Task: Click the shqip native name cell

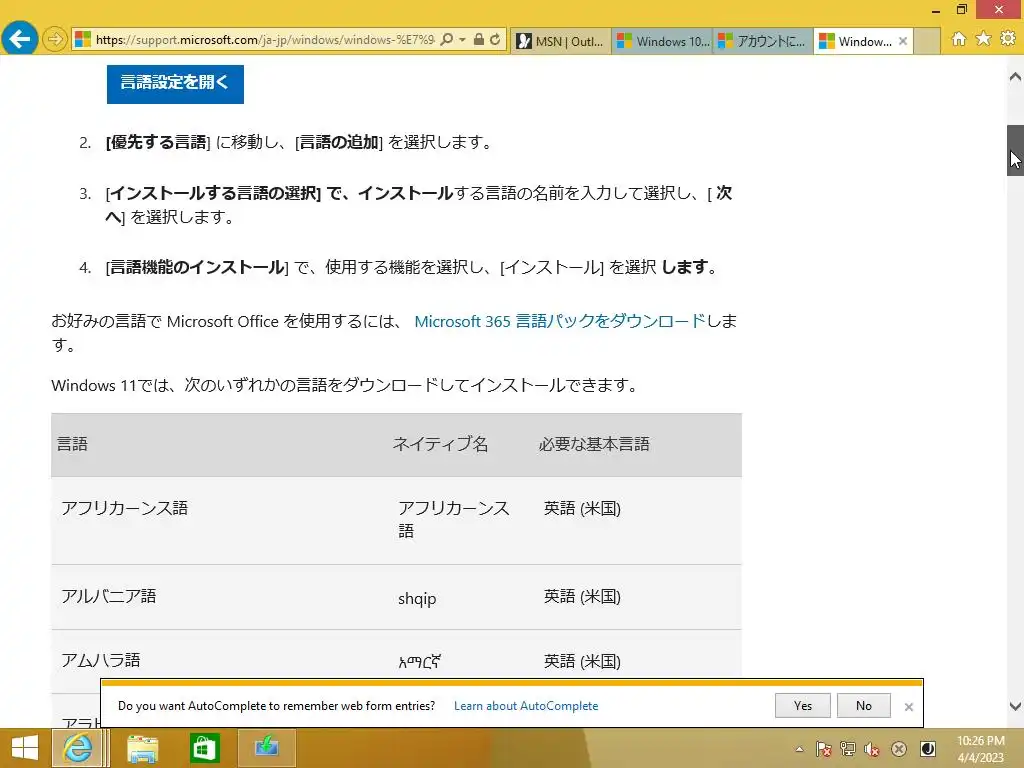Action: (417, 598)
